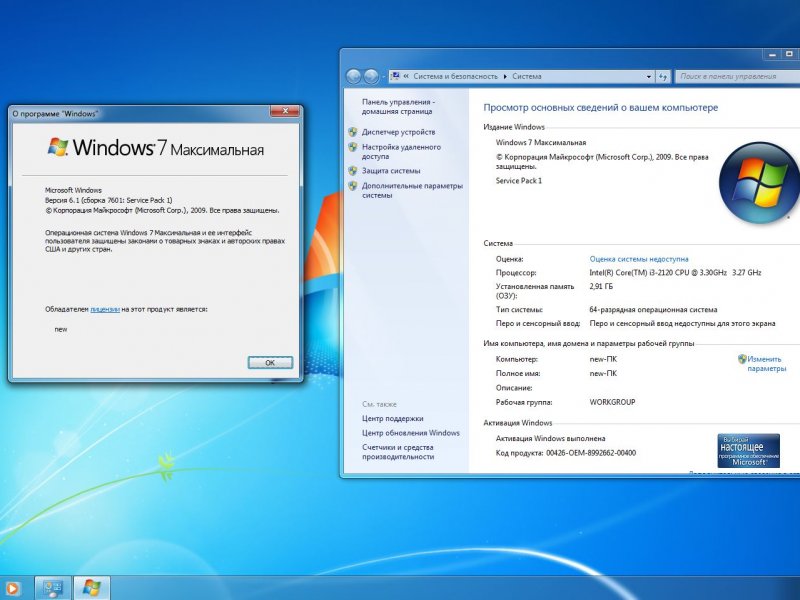
Task: Click the refresh button beside address bar
Action: [662, 77]
